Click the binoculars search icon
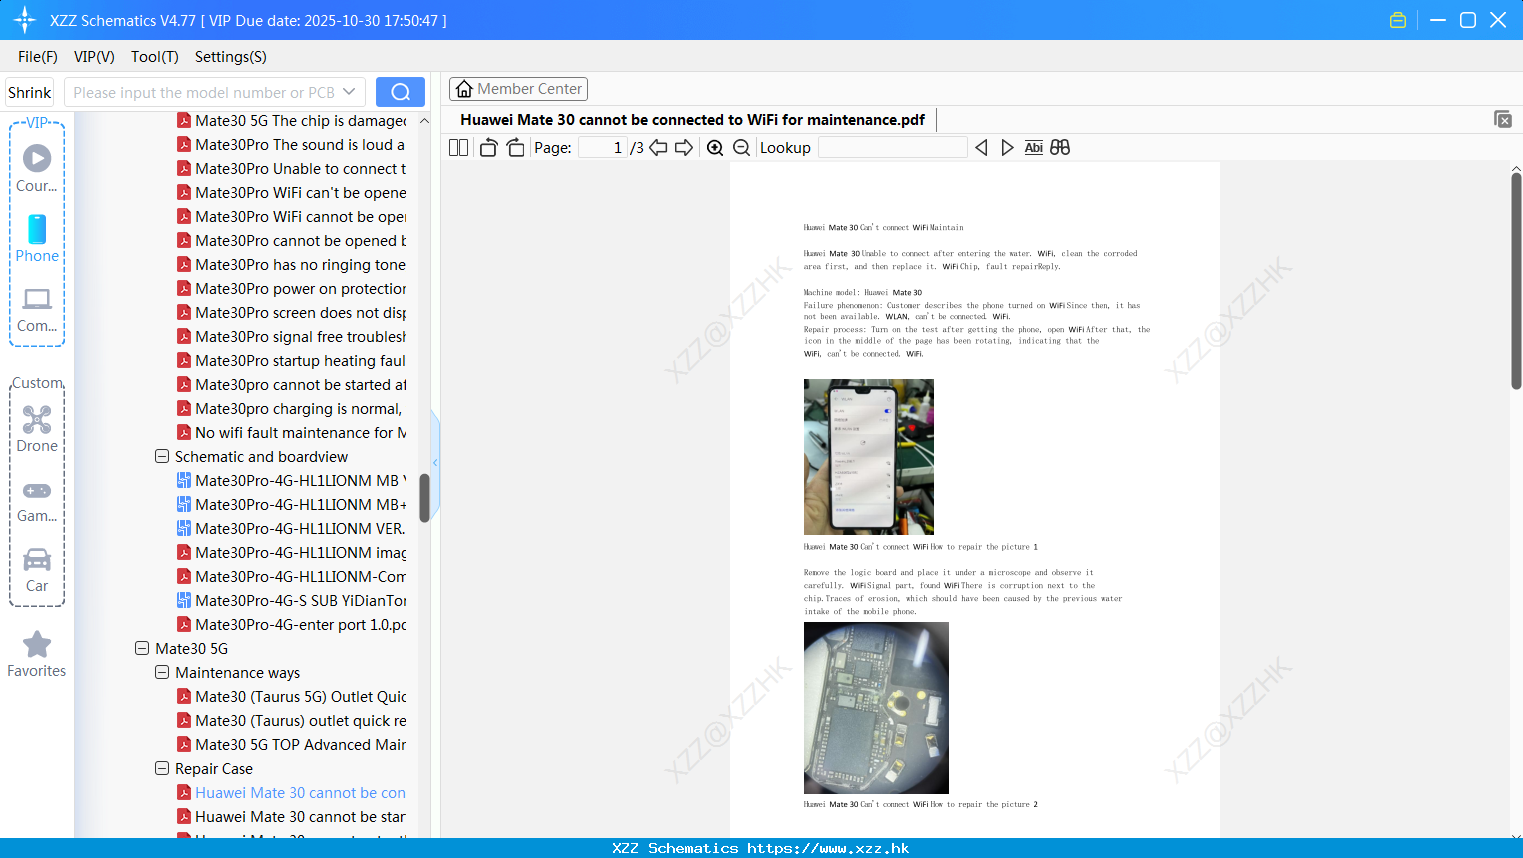 (x=1060, y=148)
